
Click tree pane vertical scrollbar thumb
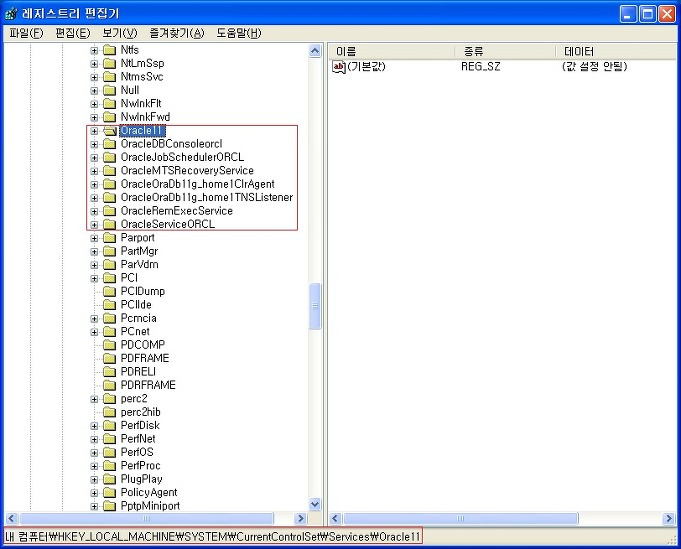pyautogui.click(x=315, y=306)
